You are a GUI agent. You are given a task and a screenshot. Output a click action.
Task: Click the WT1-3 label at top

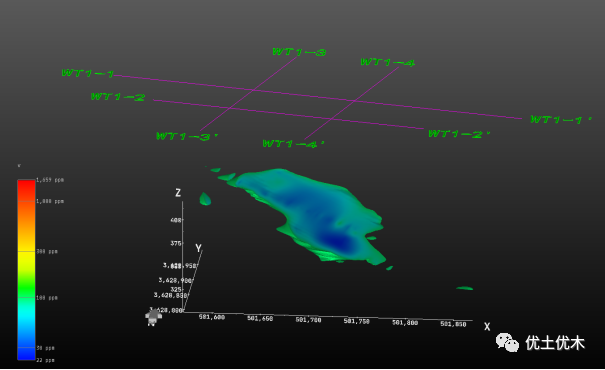pyautogui.click(x=299, y=52)
